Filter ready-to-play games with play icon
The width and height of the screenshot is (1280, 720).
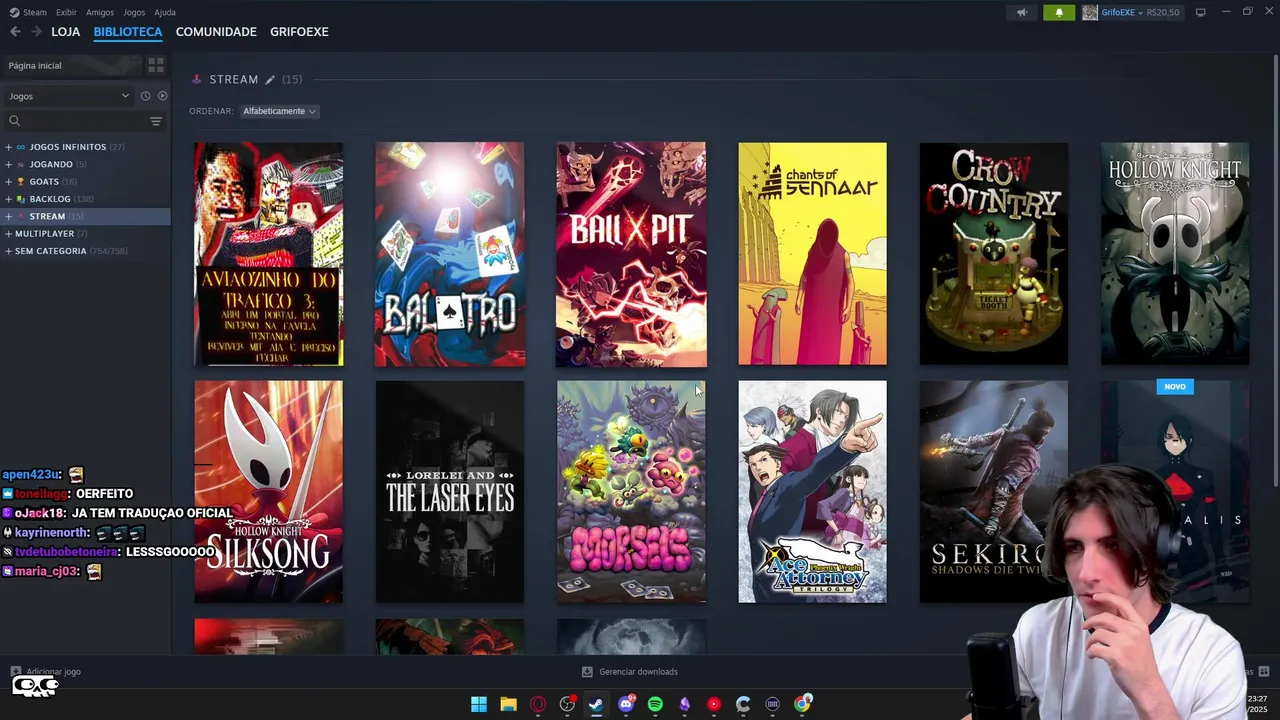click(162, 96)
